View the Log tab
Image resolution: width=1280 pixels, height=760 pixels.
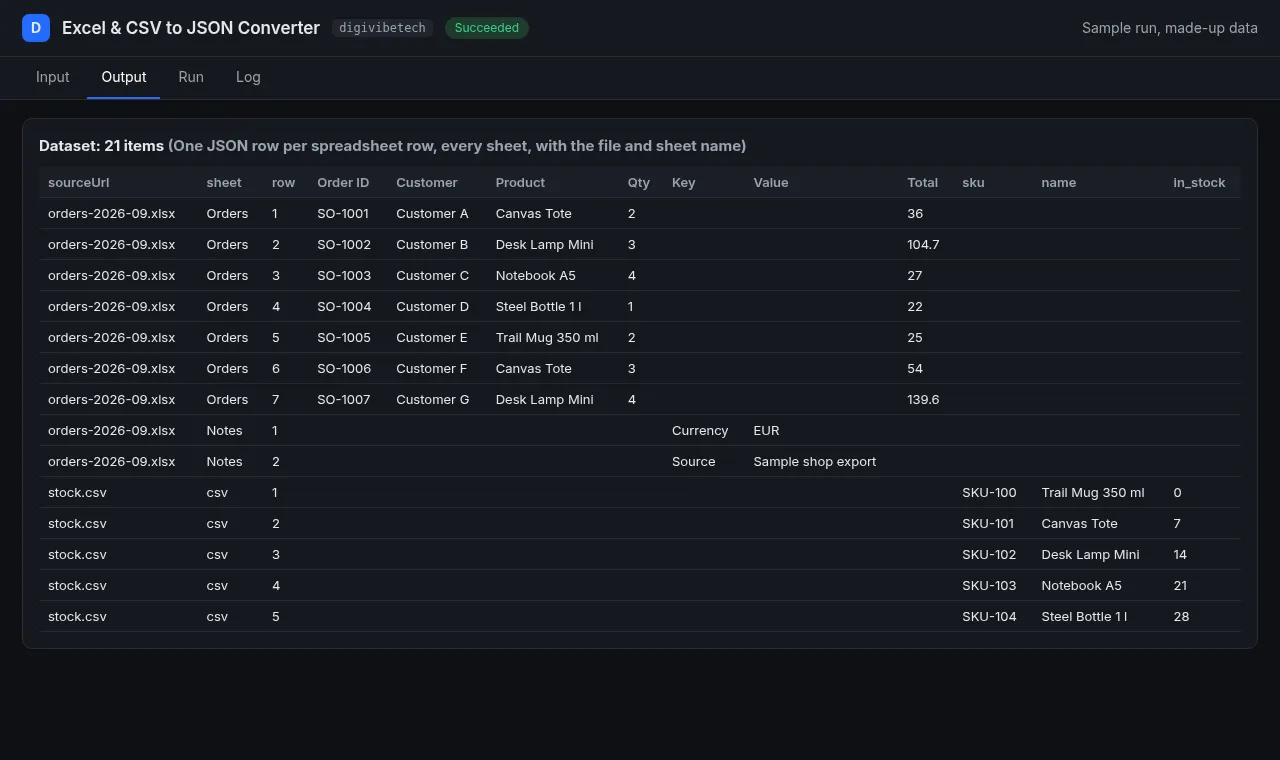[x=248, y=77]
